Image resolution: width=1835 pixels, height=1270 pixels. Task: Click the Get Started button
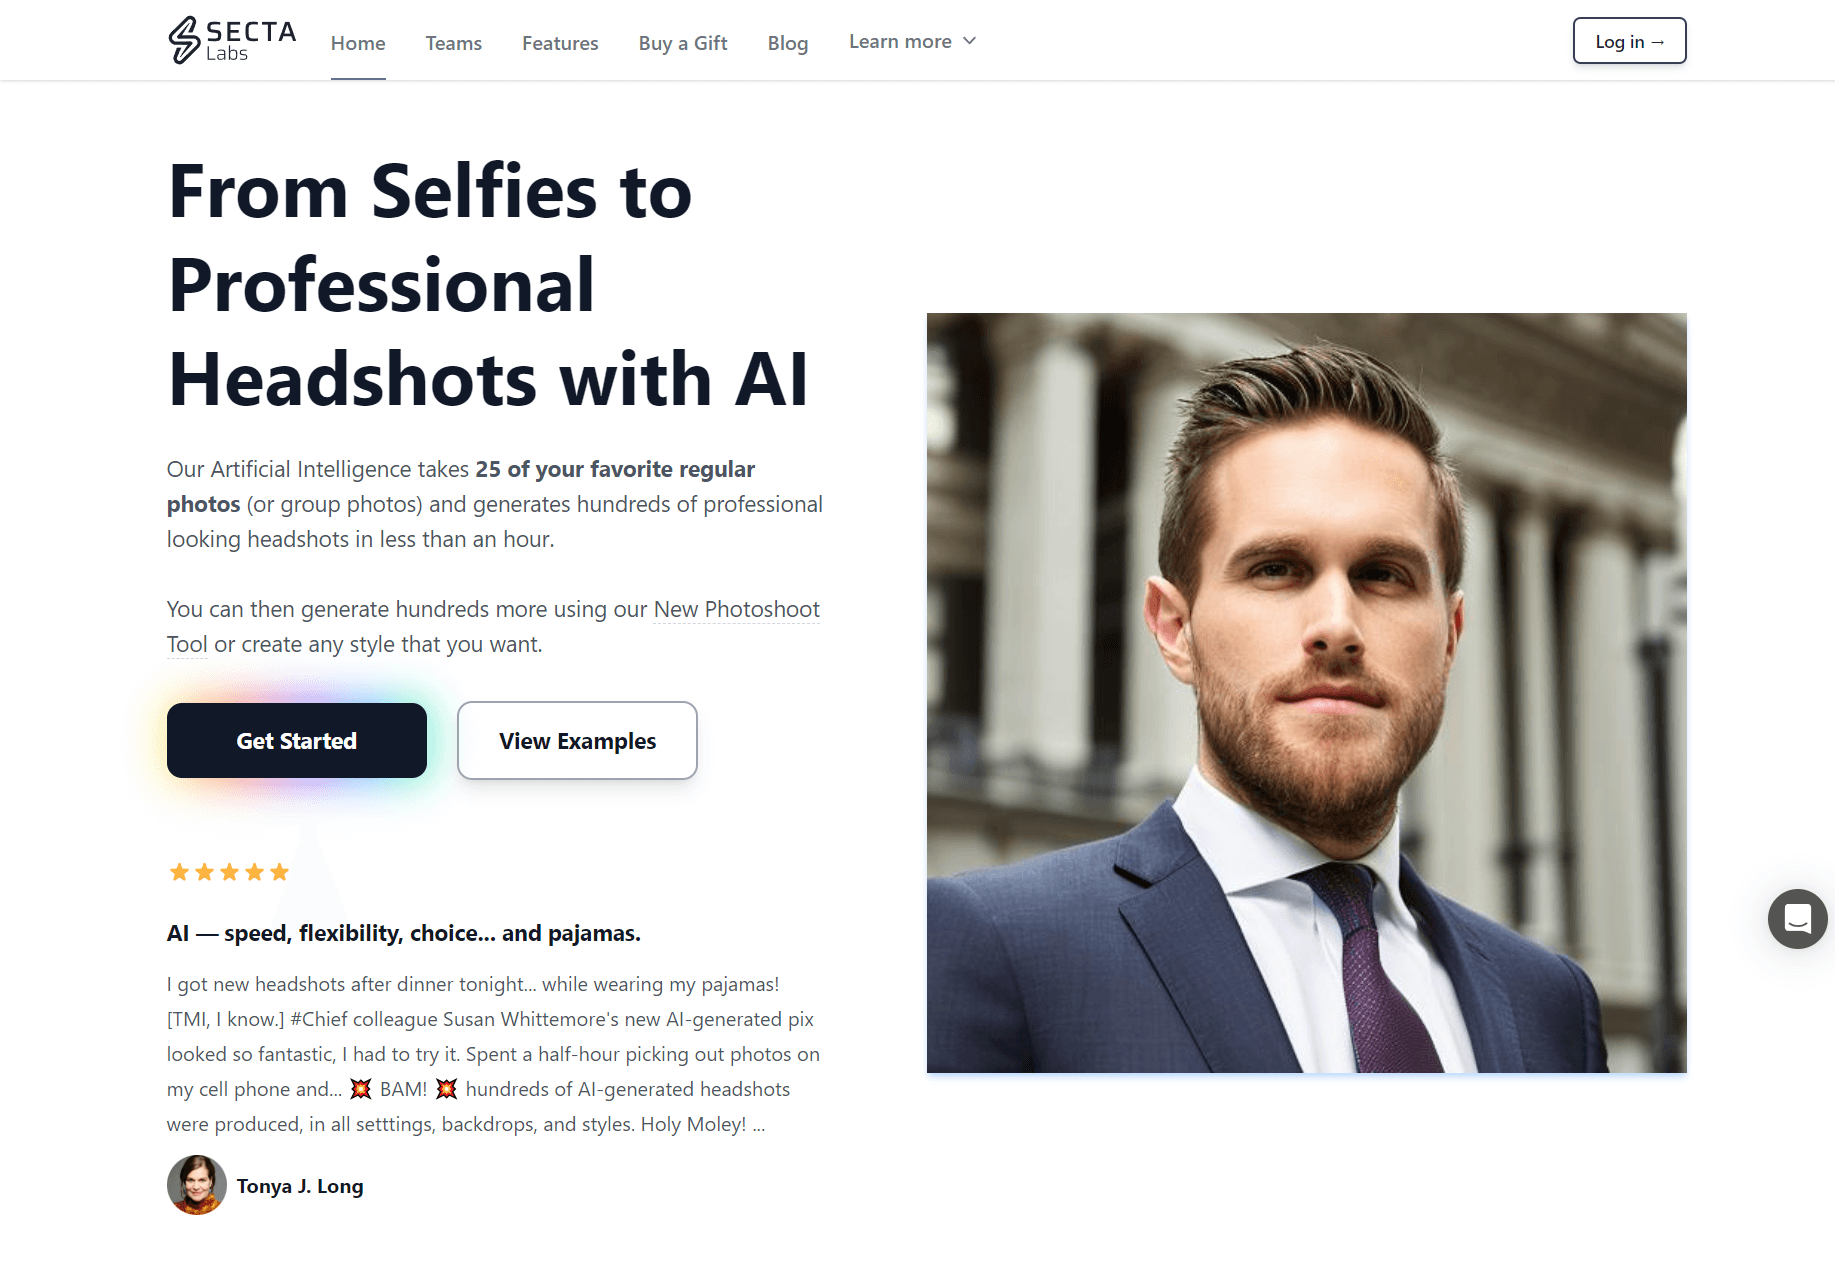pyautogui.click(x=297, y=740)
